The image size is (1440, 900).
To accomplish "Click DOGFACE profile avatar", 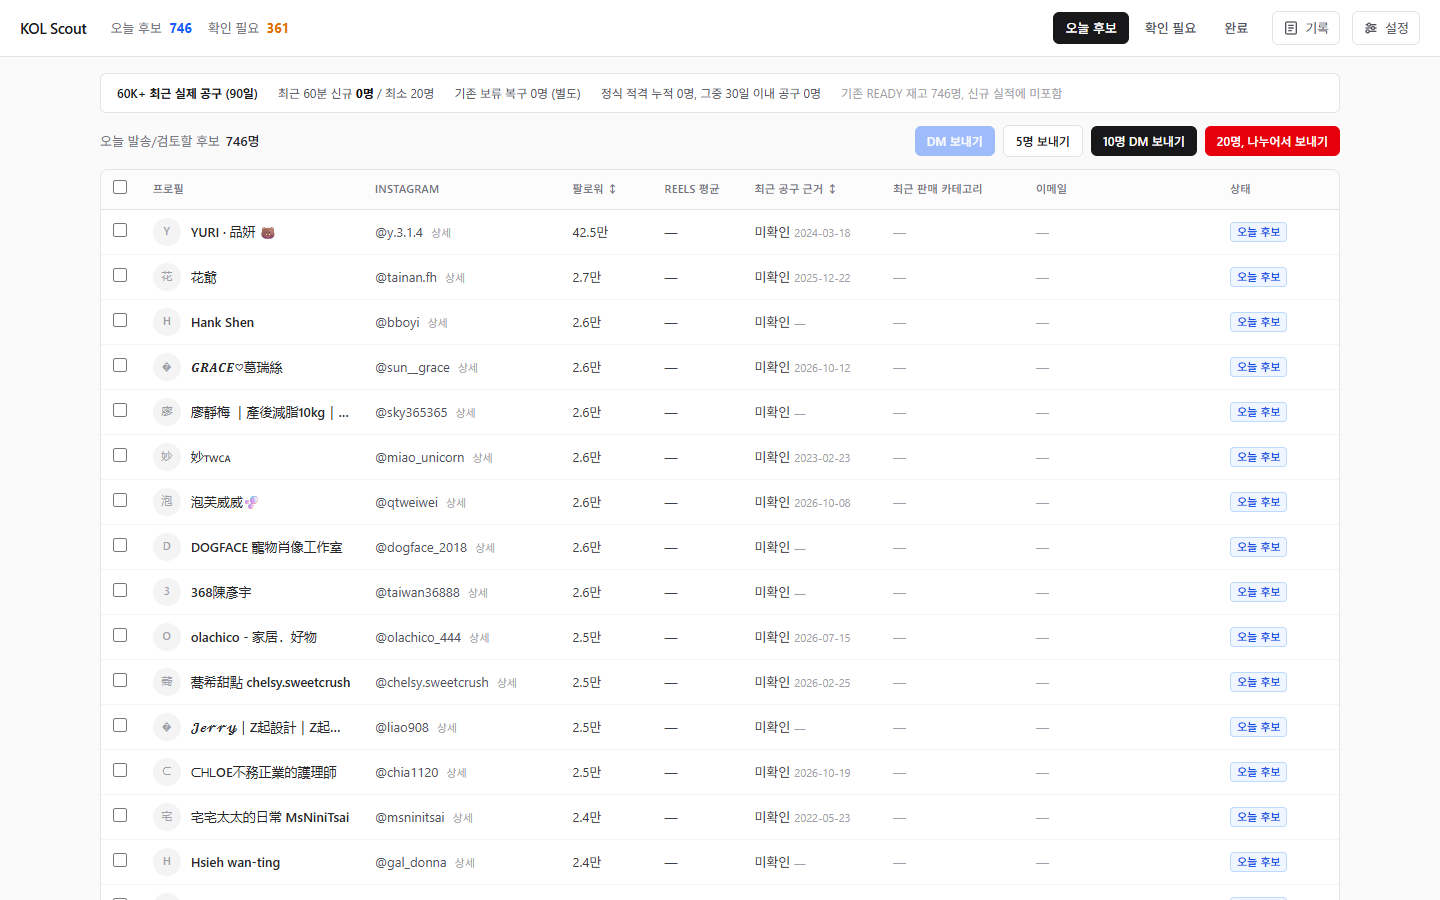I will pyautogui.click(x=167, y=547).
